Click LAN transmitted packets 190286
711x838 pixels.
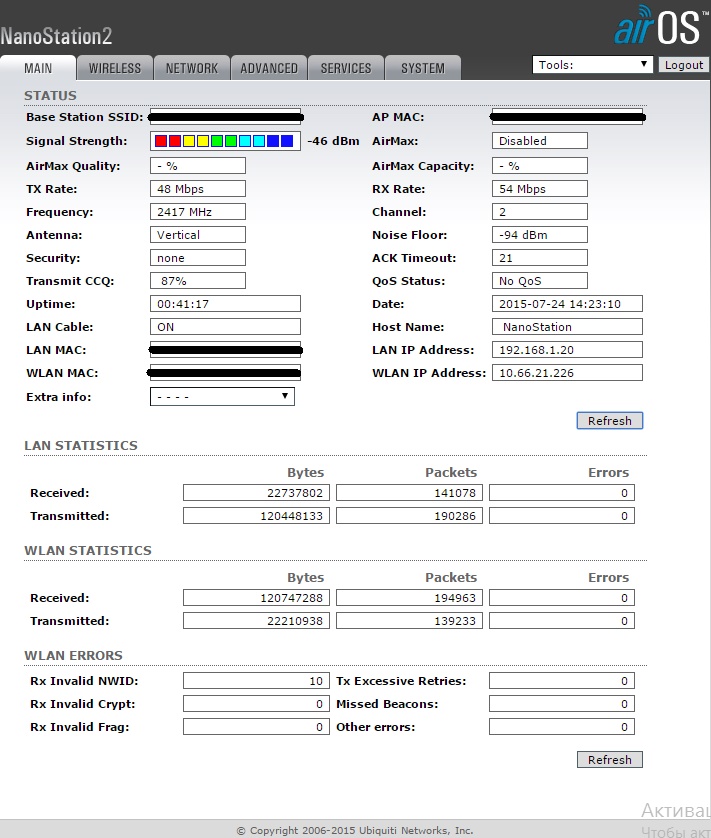pyautogui.click(x=409, y=516)
